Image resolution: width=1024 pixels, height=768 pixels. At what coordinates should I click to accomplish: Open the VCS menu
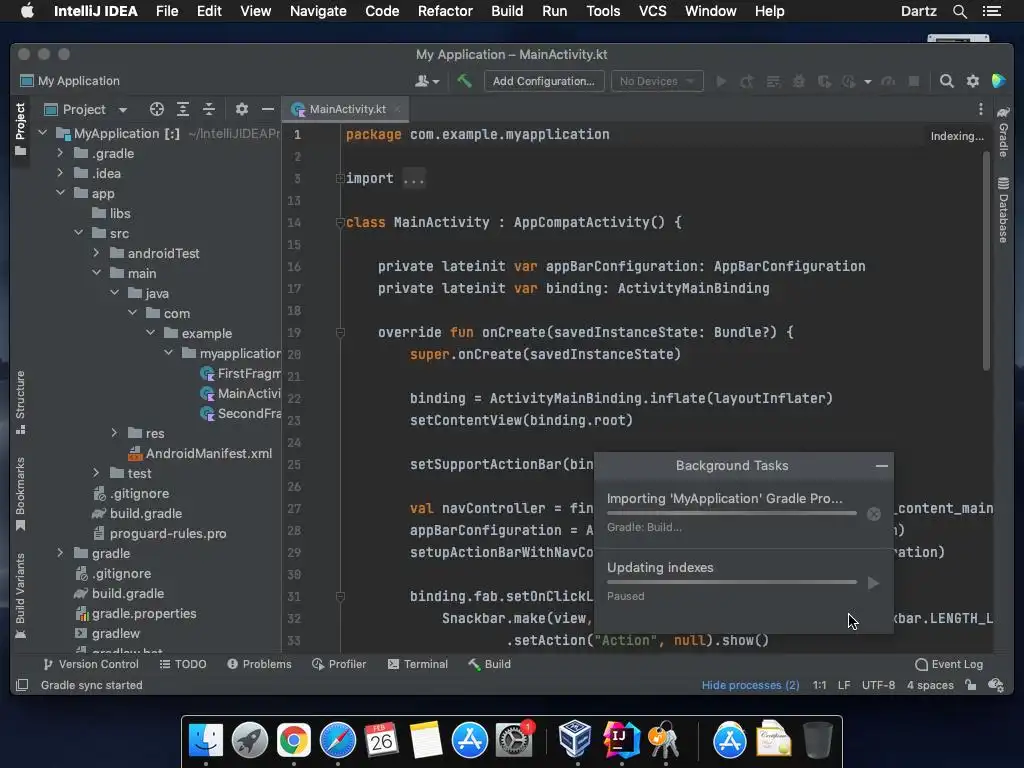click(652, 11)
